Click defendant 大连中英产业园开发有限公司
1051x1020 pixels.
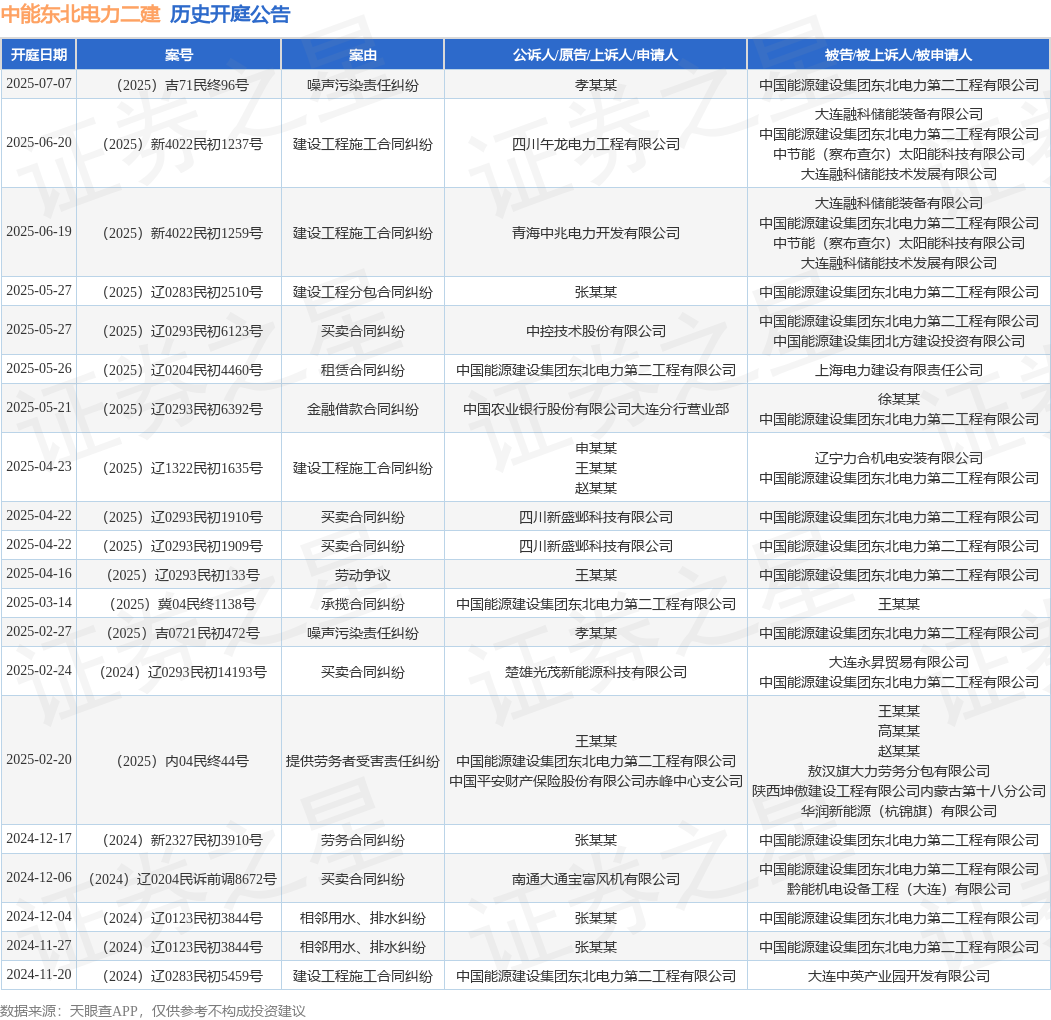coord(899,976)
